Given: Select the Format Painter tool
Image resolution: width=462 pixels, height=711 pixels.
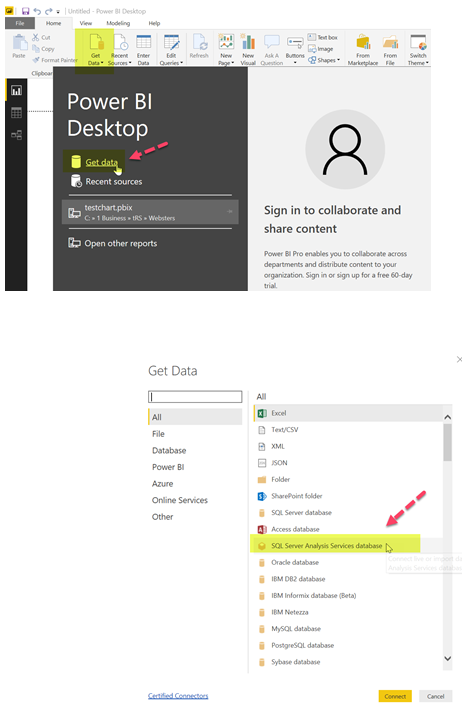Looking at the screenshot, I should (55, 60).
